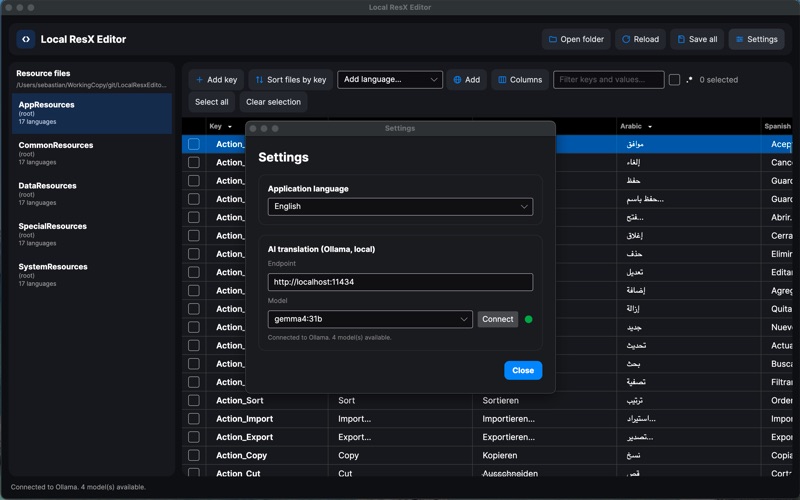800x500 pixels.
Task: Open CommonResources in the sidebar
Action: 92,154
